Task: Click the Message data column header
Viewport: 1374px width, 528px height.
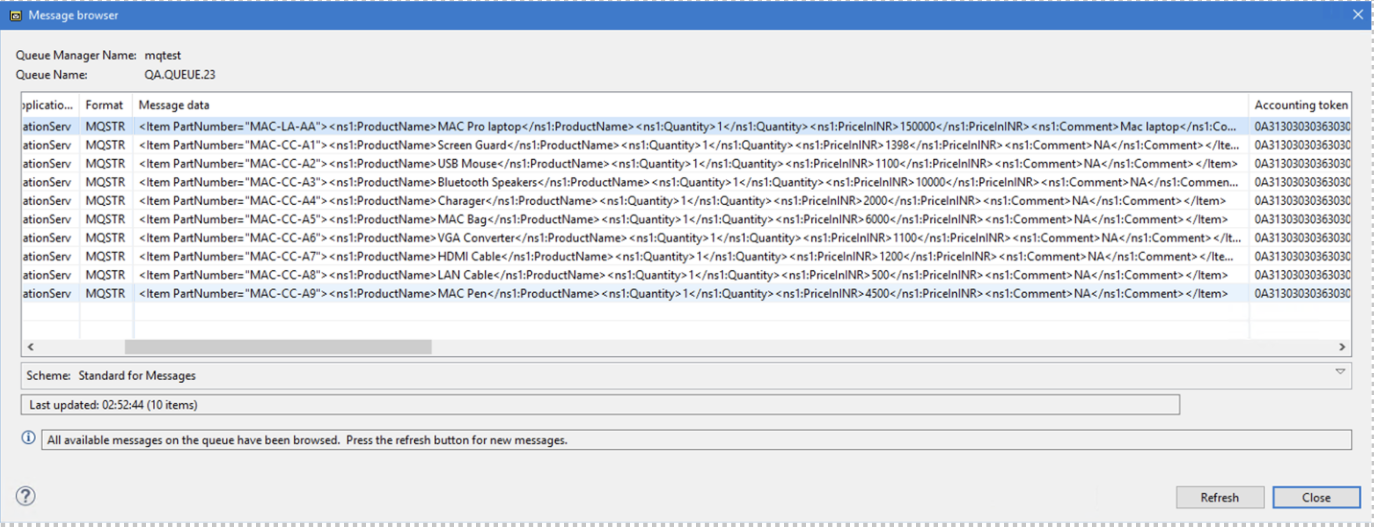Action: coord(691,105)
